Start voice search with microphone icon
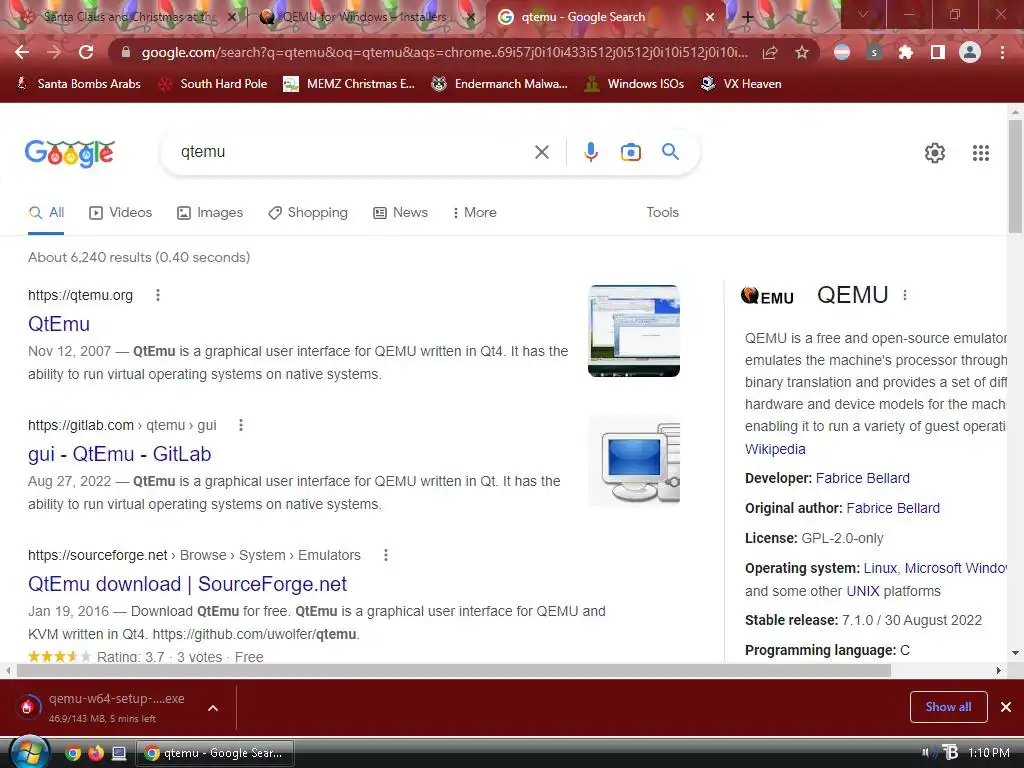The width and height of the screenshot is (1024, 768). pyautogui.click(x=590, y=152)
